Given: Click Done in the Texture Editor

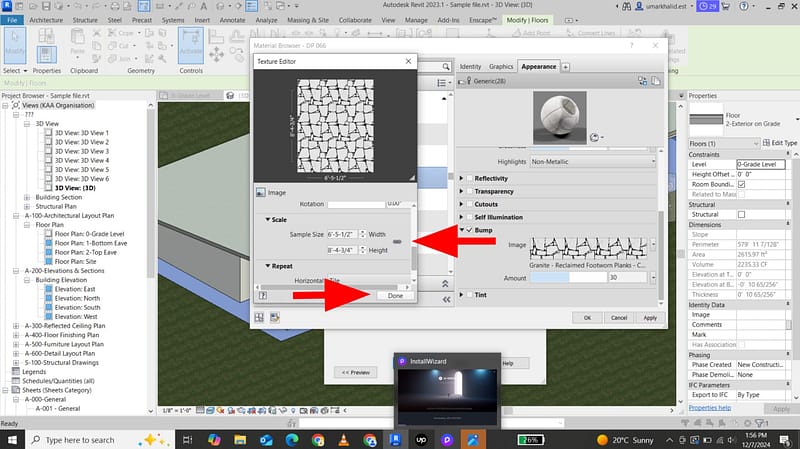Looking at the screenshot, I should coord(396,296).
